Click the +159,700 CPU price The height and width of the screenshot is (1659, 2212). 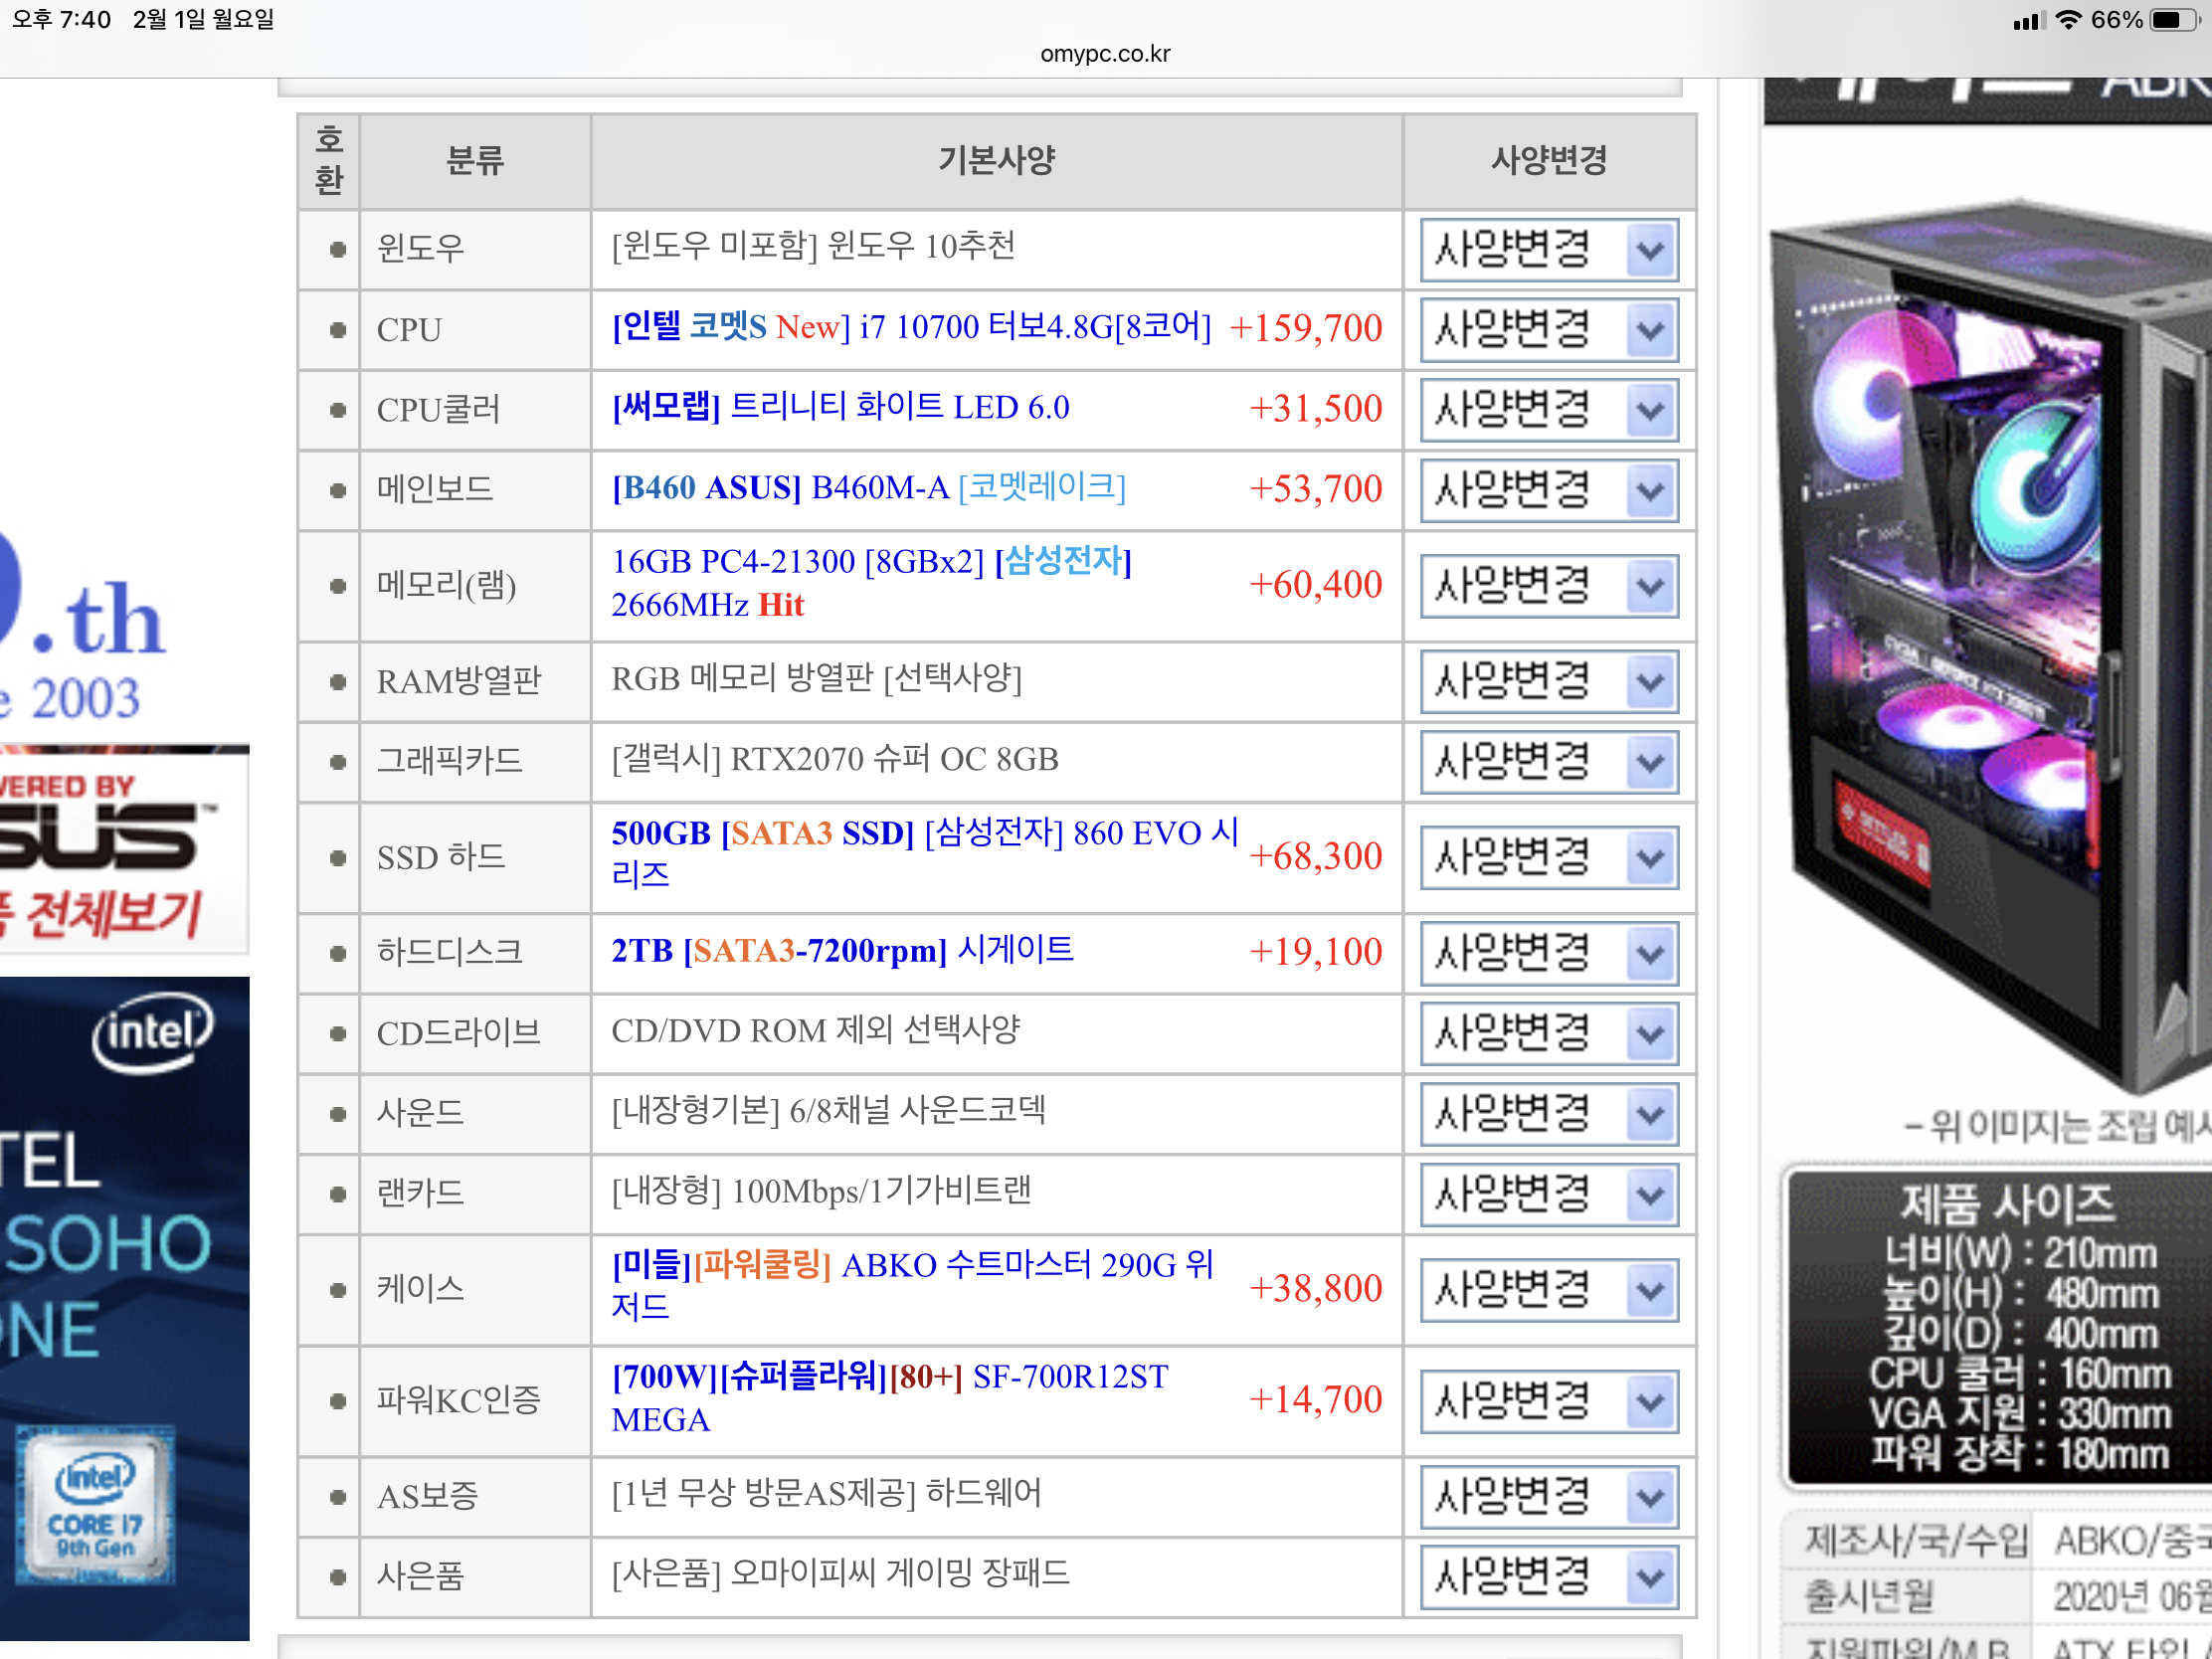click(1305, 328)
